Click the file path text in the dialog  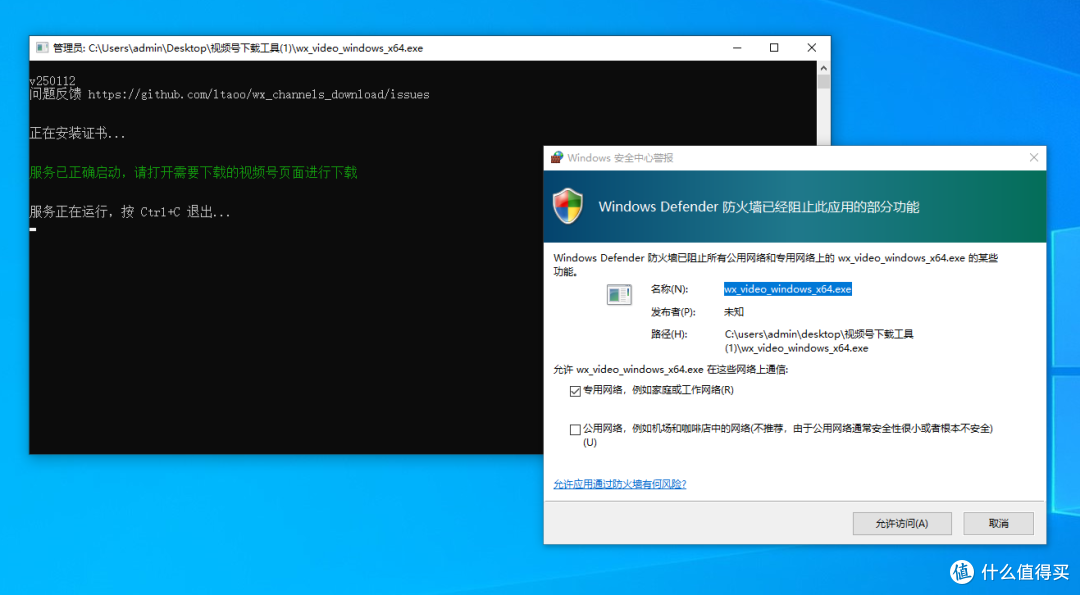point(819,341)
